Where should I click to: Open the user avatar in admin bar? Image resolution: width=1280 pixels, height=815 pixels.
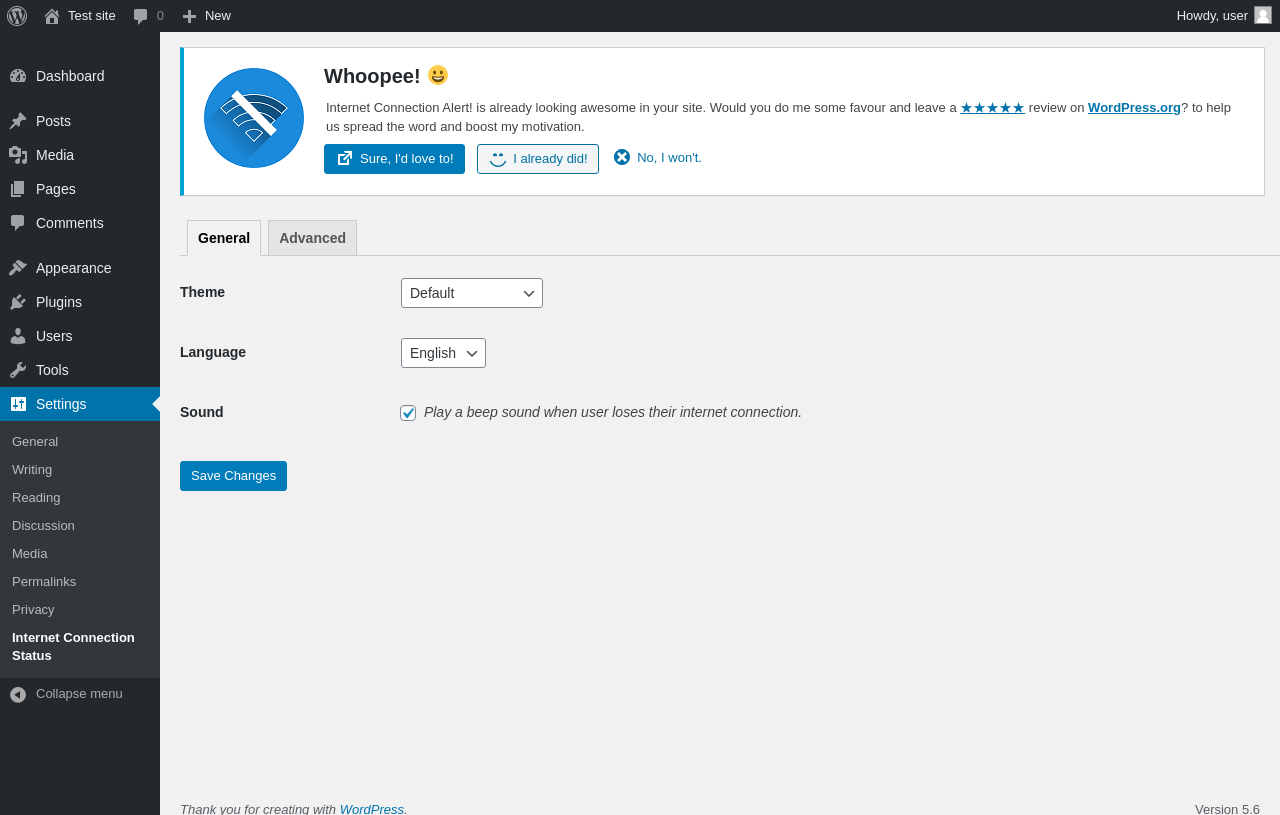[1263, 15]
